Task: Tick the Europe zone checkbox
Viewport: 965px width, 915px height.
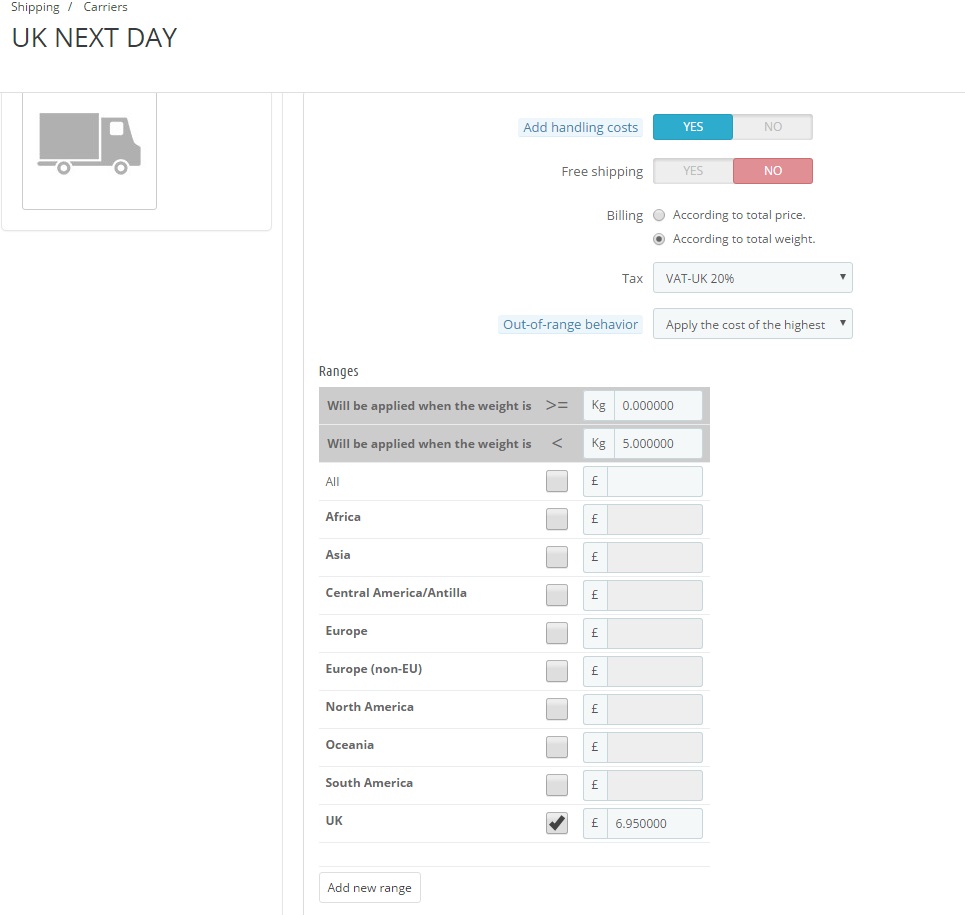Action: [557, 633]
